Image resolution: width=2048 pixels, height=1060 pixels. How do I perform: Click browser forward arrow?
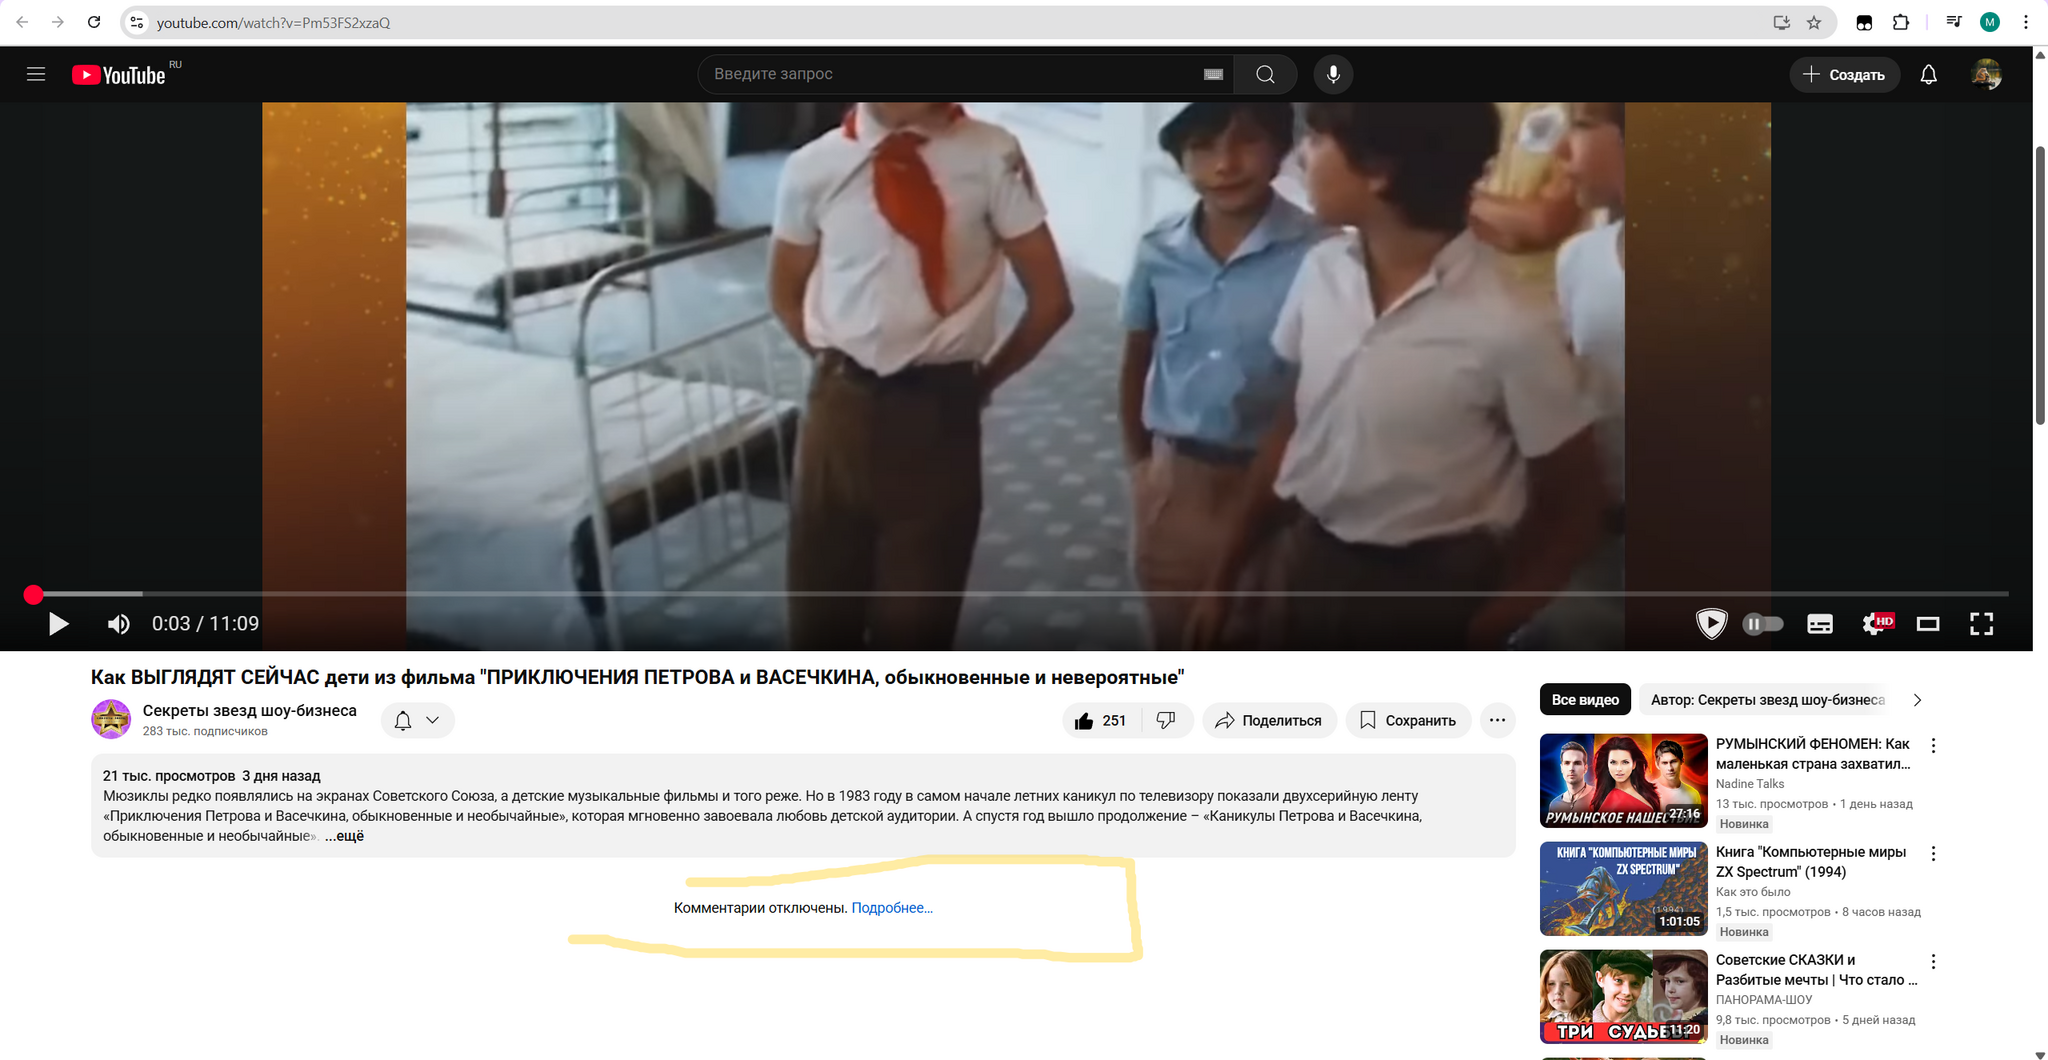(x=58, y=22)
